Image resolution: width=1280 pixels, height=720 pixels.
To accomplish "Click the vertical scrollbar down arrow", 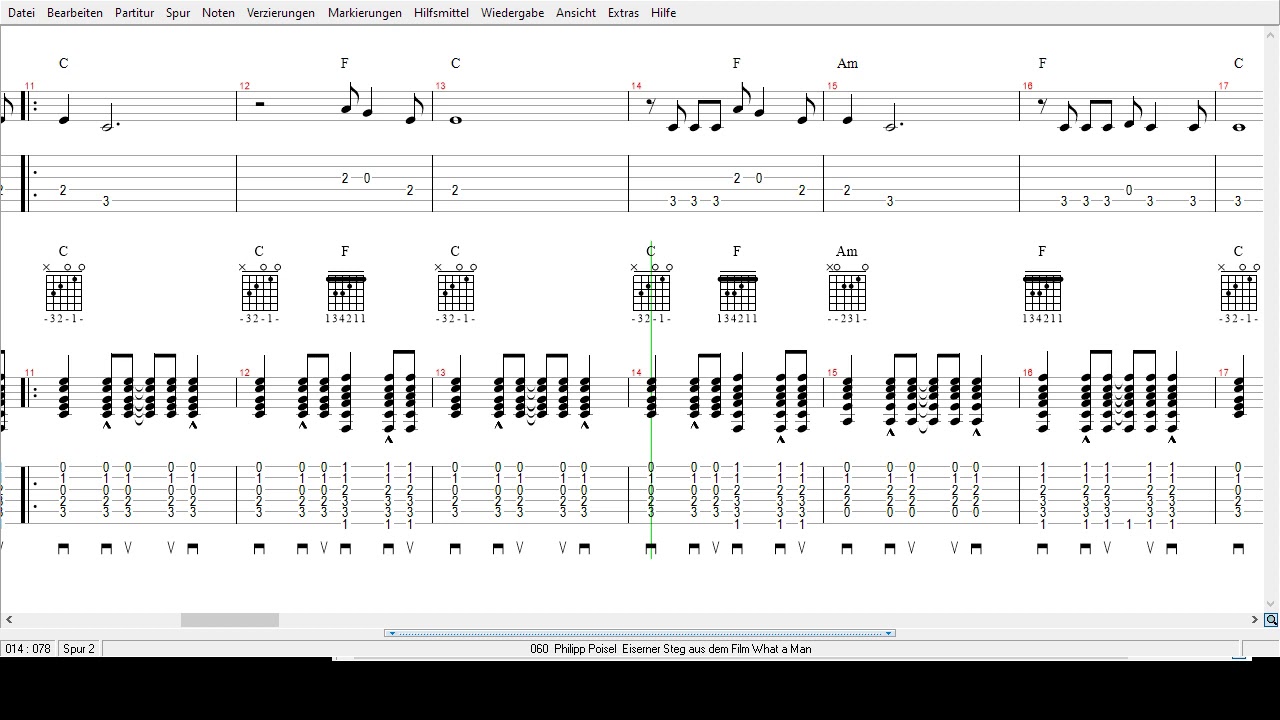I will [x=1271, y=604].
